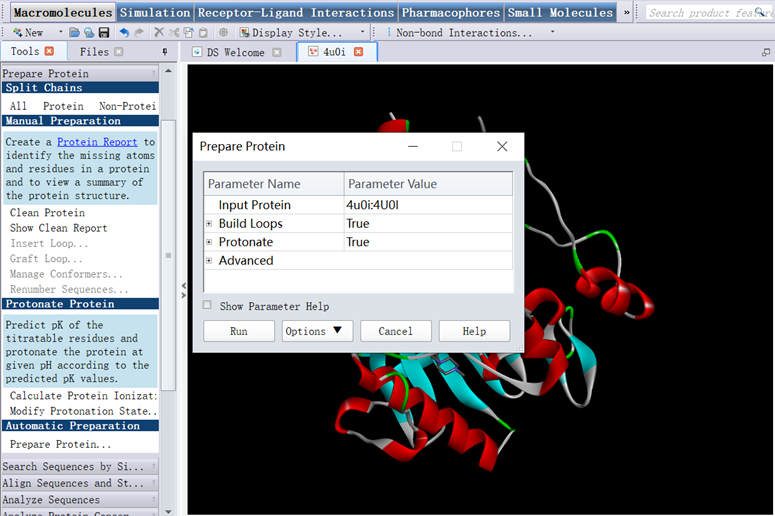This screenshot has width=775, height=516.
Task: Click the Save disk icon in toolbar
Action: [x=103, y=33]
